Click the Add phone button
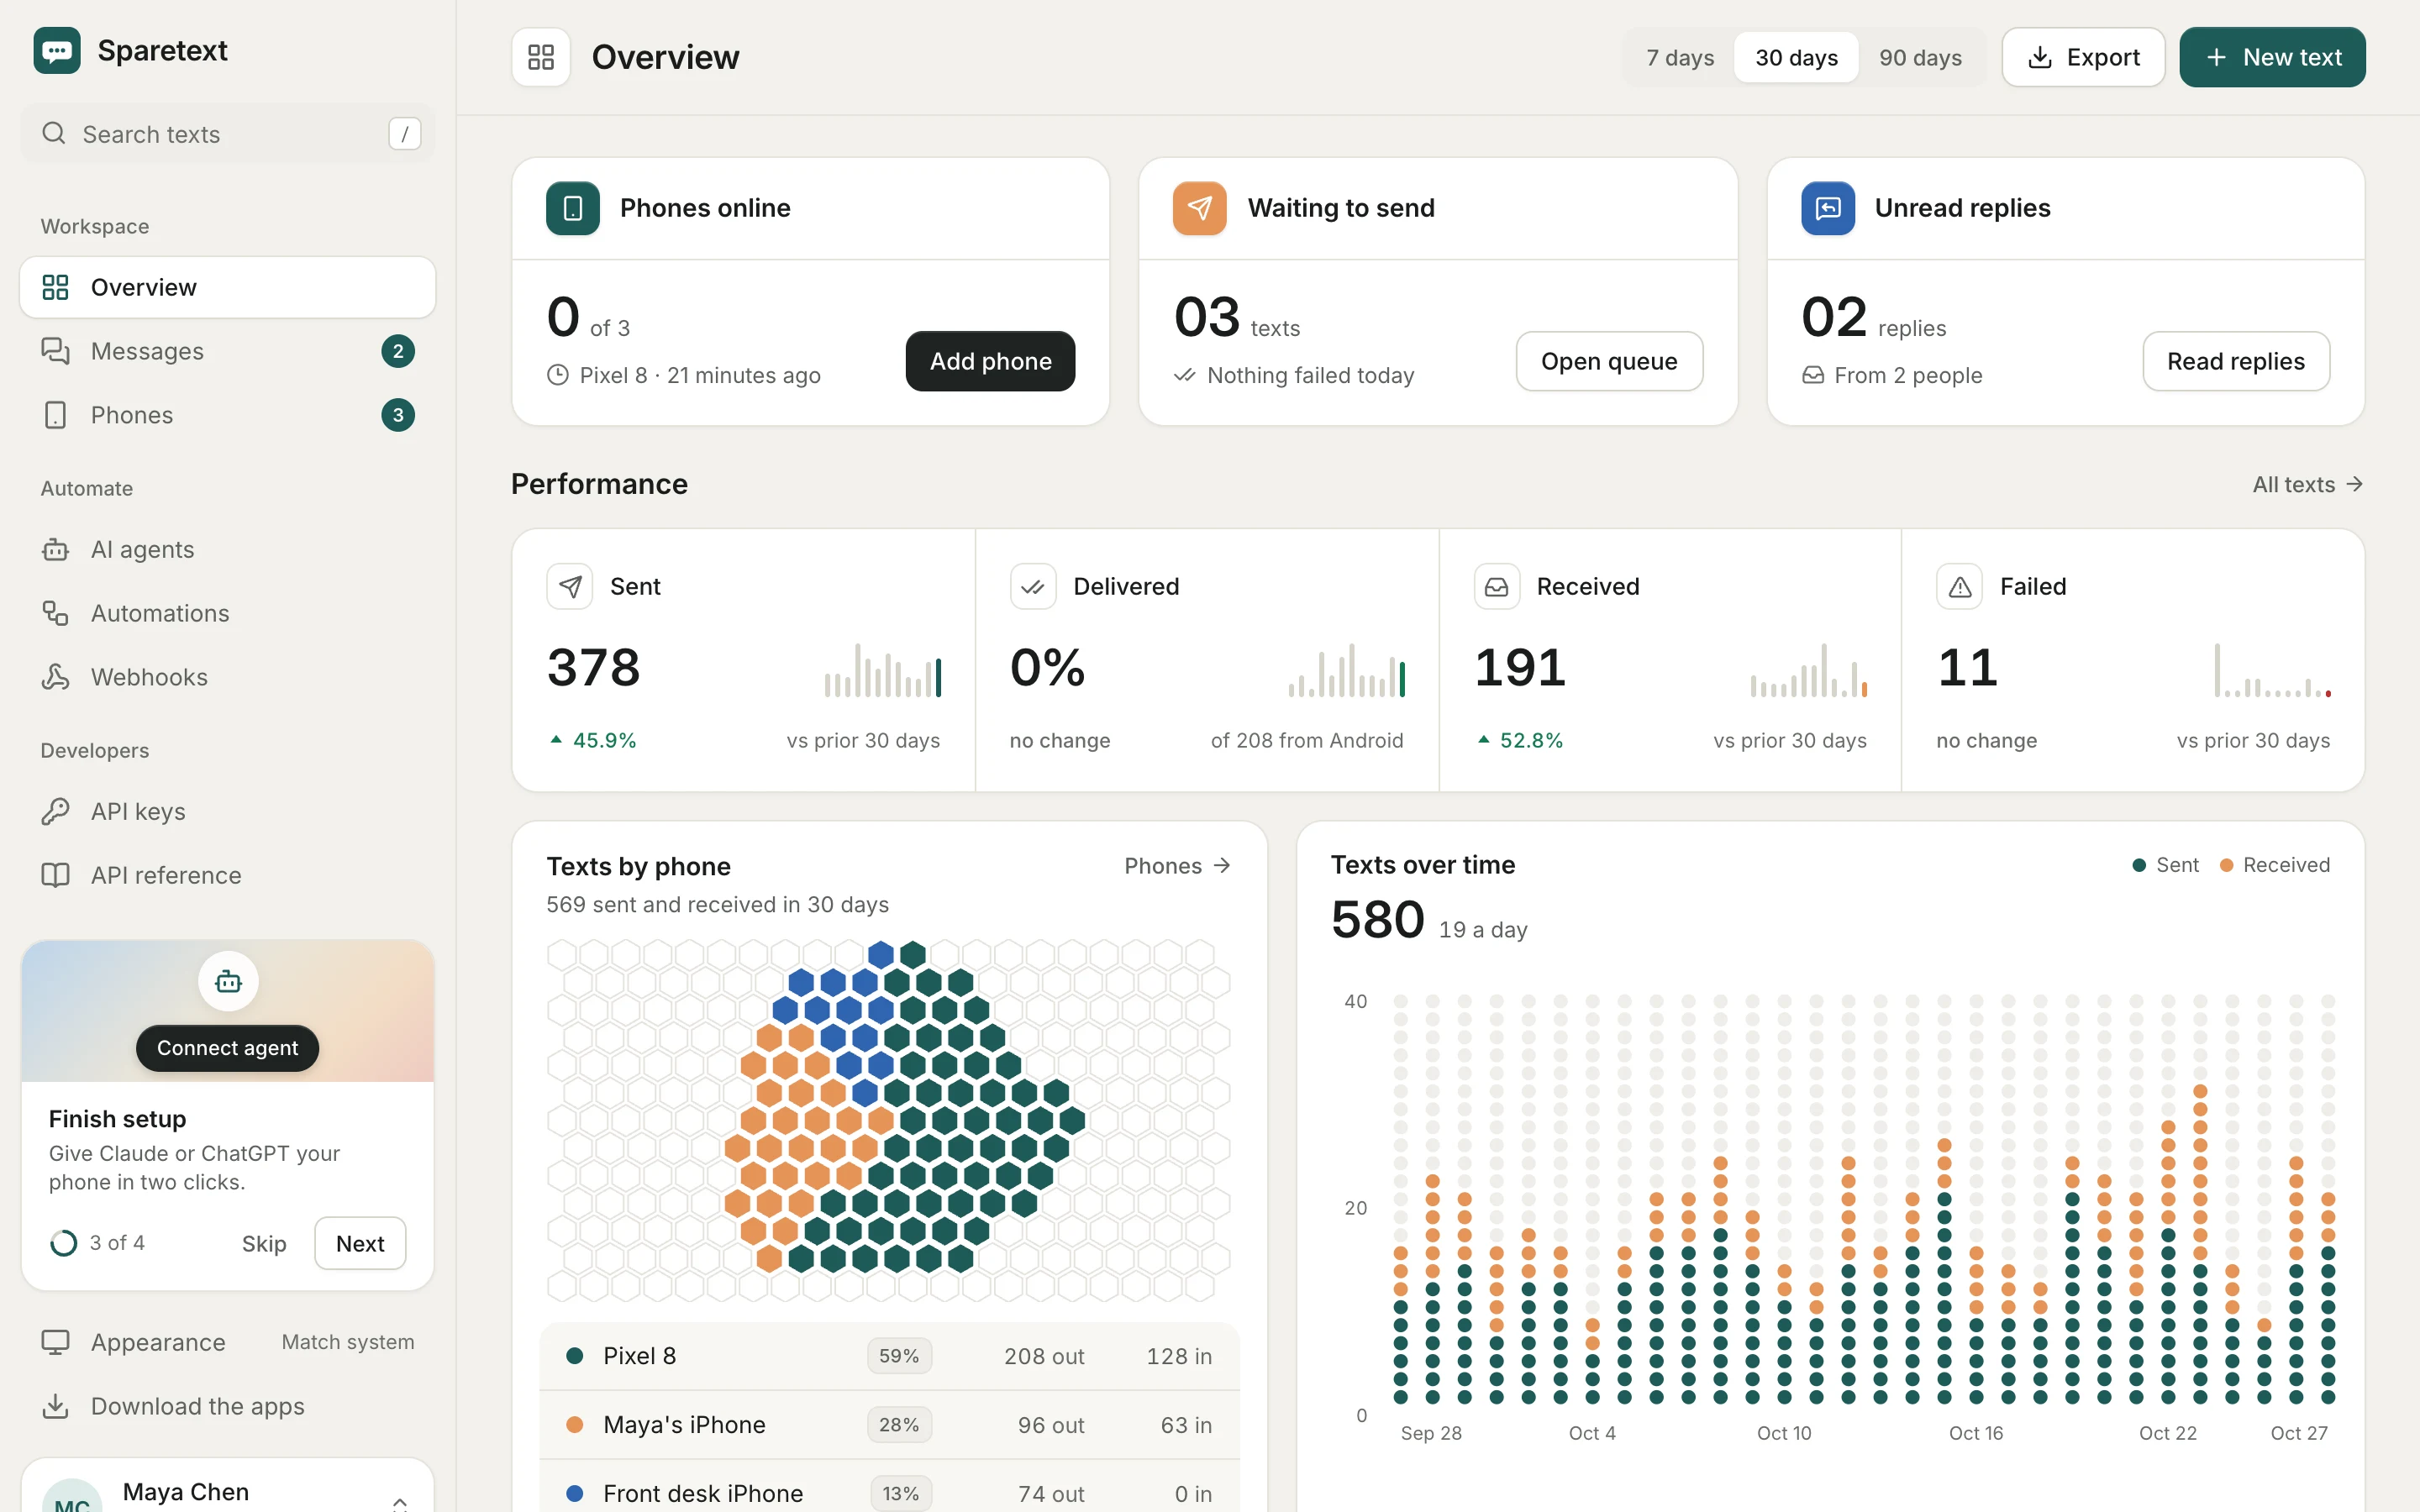This screenshot has width=2420, height=1512. coord(990,361)
